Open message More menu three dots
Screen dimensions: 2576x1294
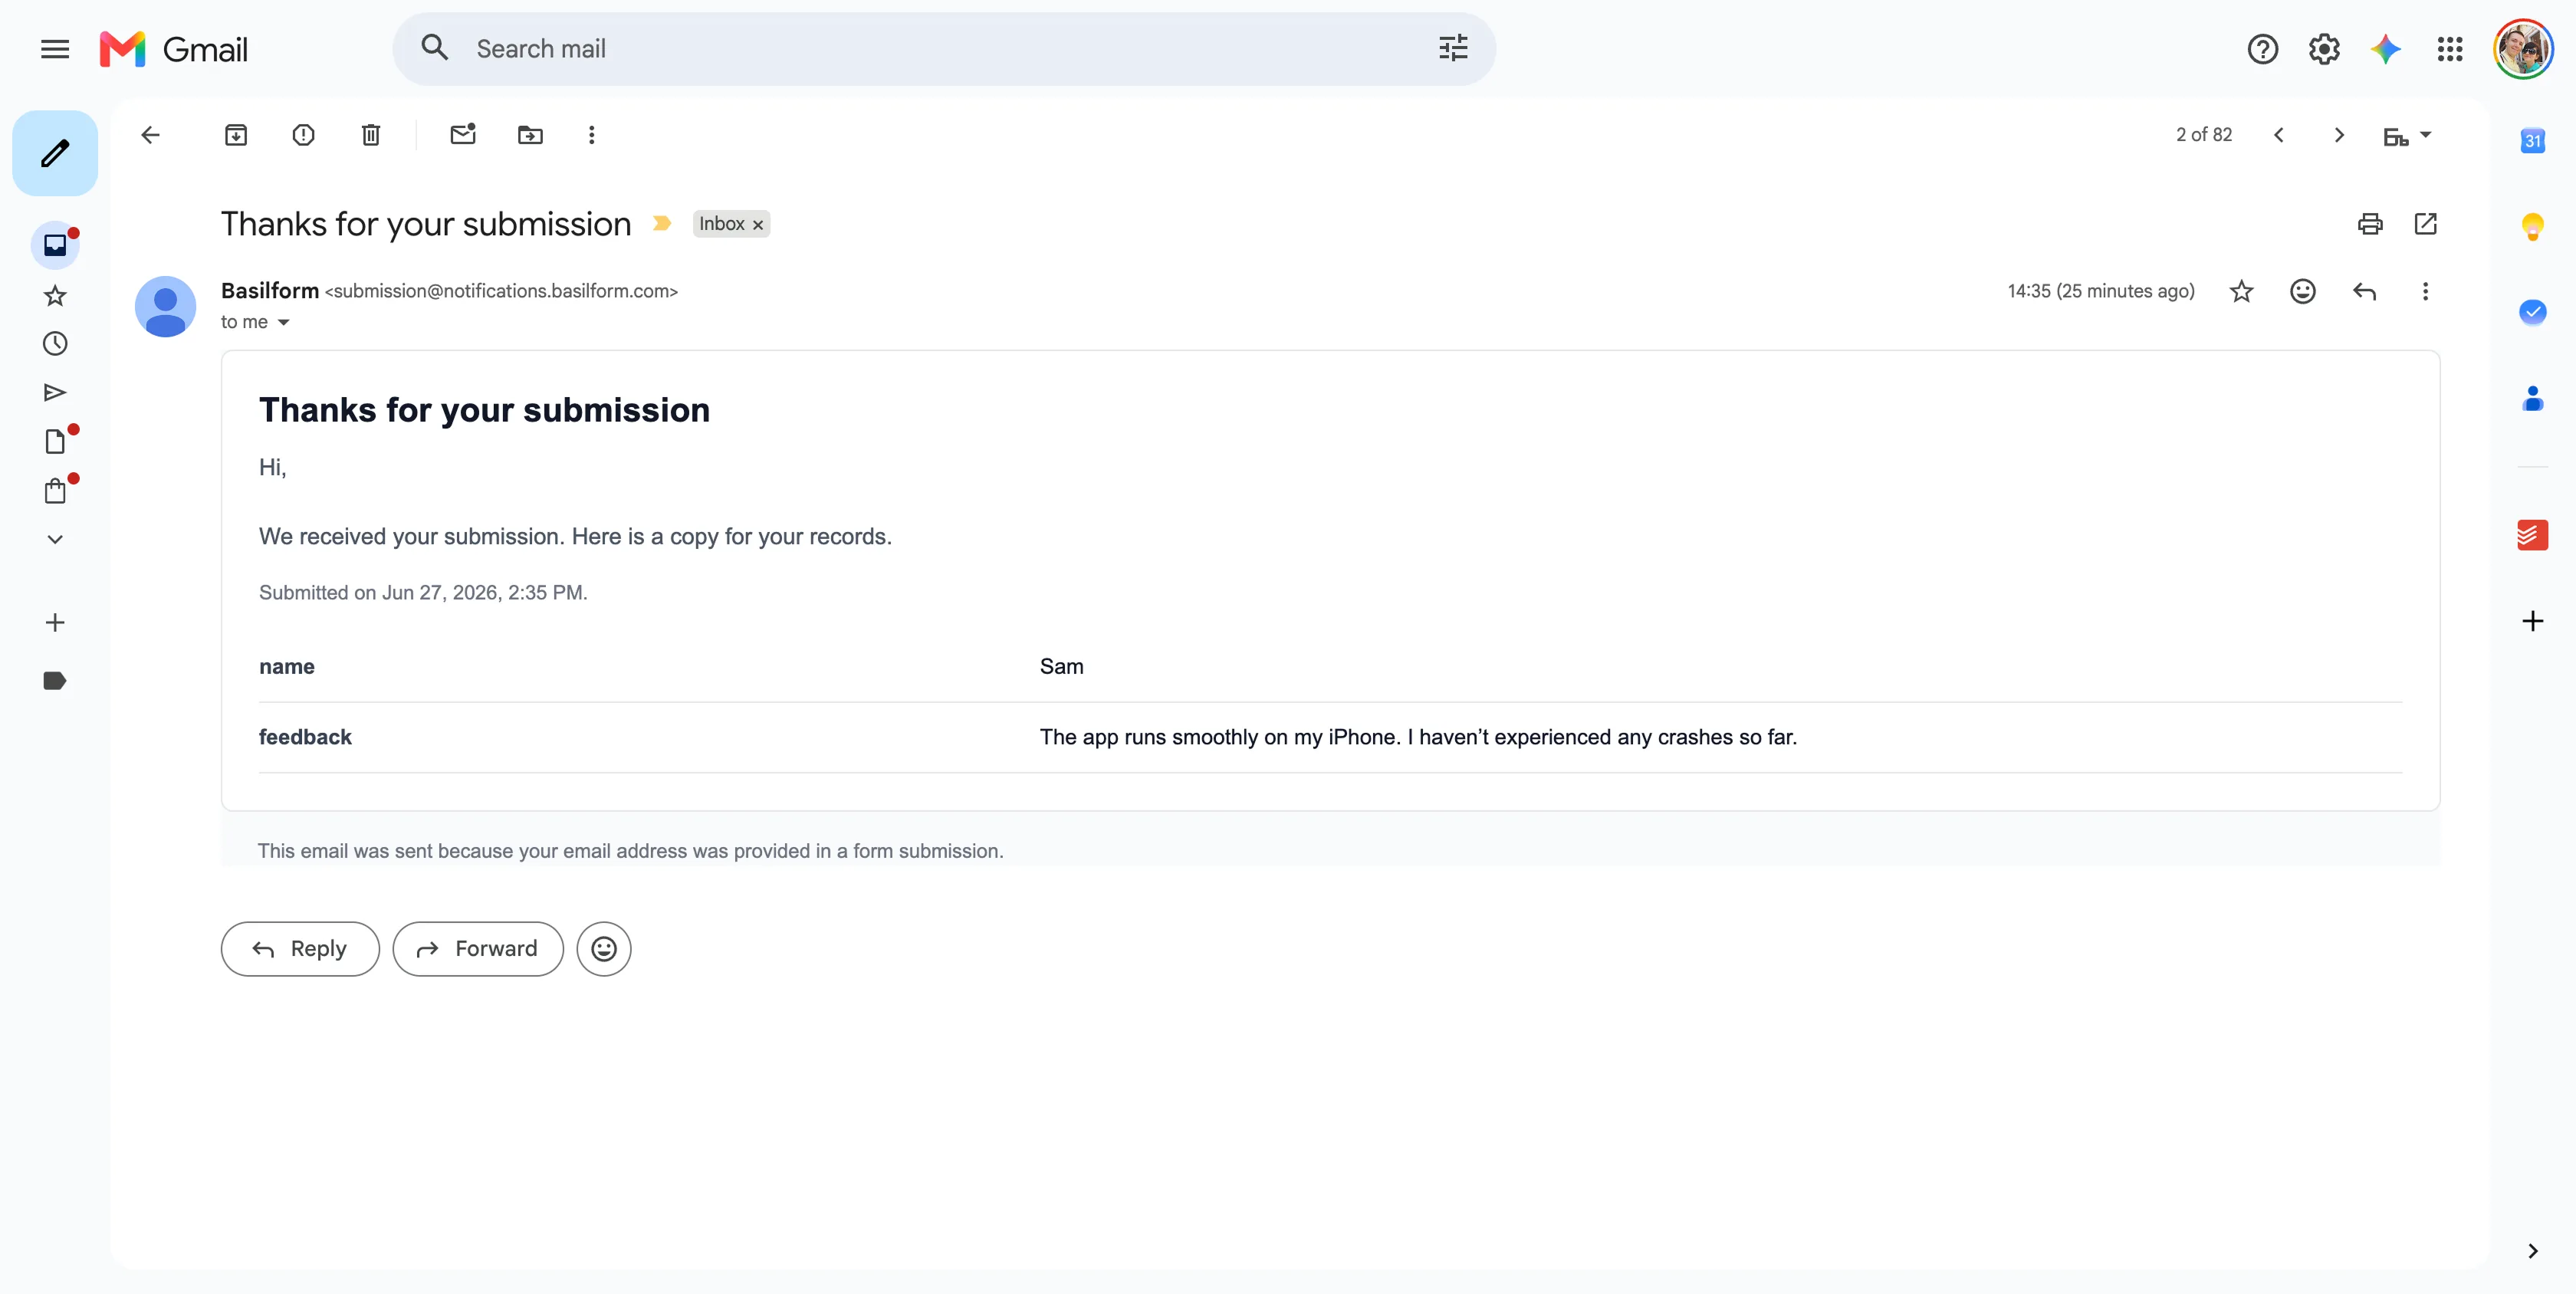(x=2425, y=291)
